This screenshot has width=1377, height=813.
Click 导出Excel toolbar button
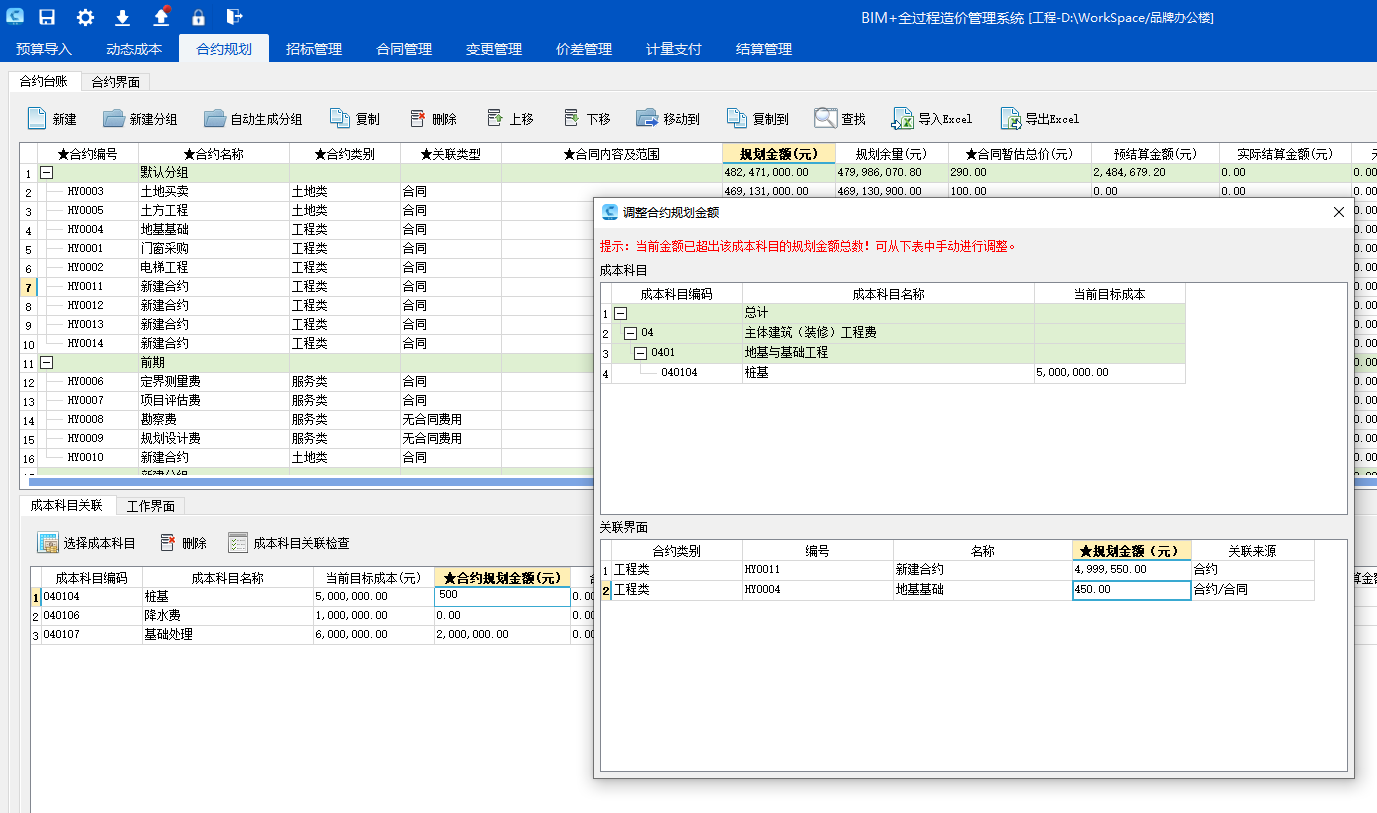pyautogui.click(x=1040, y=119)
